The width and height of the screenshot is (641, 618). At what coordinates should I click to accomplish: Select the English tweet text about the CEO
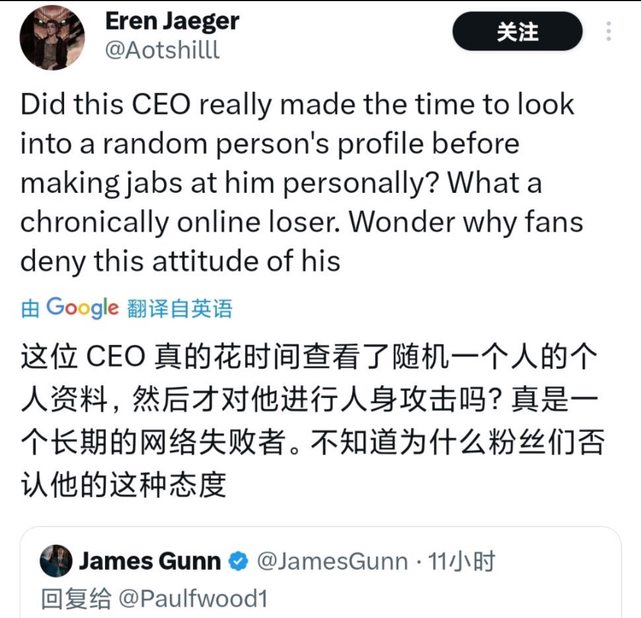pyautogui.click(x=302, y=182)
